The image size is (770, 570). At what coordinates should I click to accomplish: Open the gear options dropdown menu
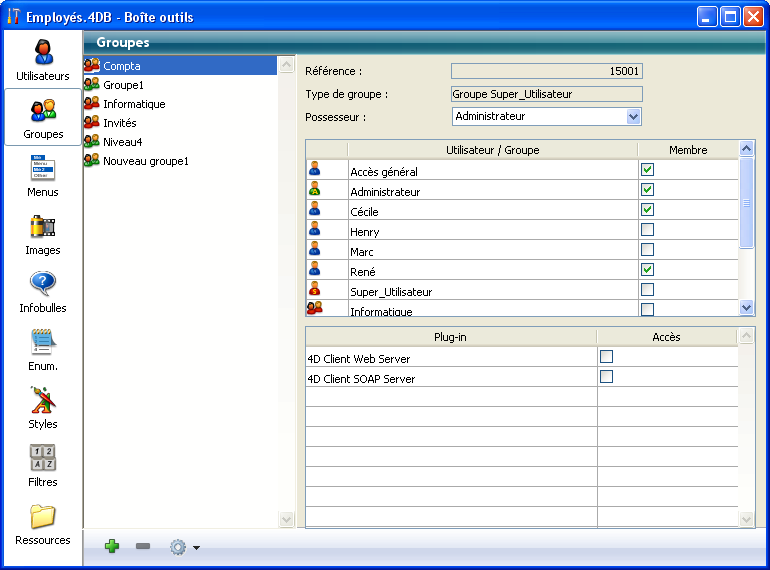[184, 547]
